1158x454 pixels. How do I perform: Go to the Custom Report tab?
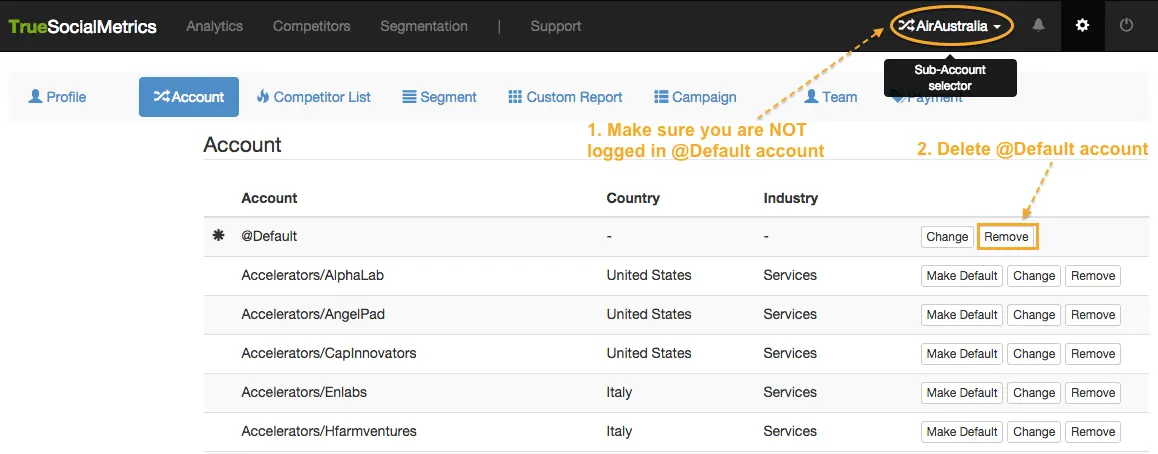(566, 97)
